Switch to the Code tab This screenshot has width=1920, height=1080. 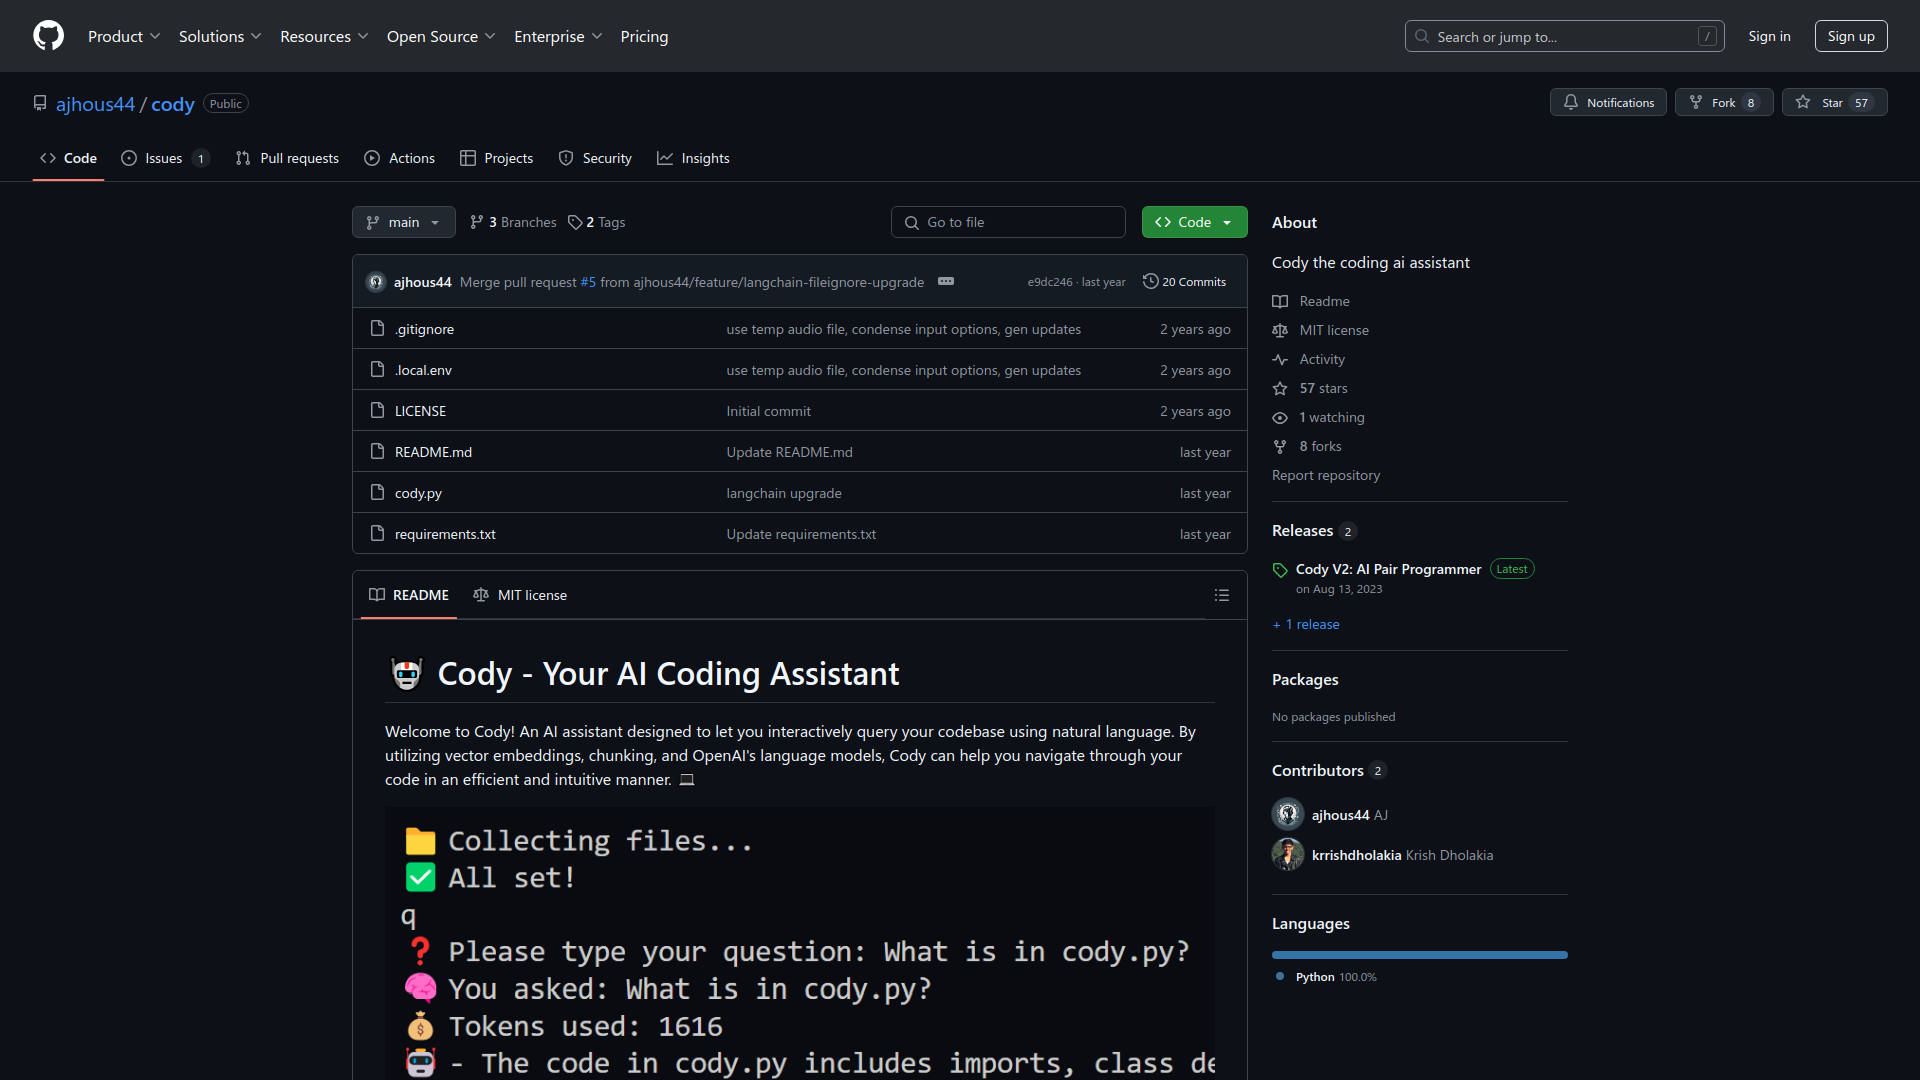pos(68,158)
